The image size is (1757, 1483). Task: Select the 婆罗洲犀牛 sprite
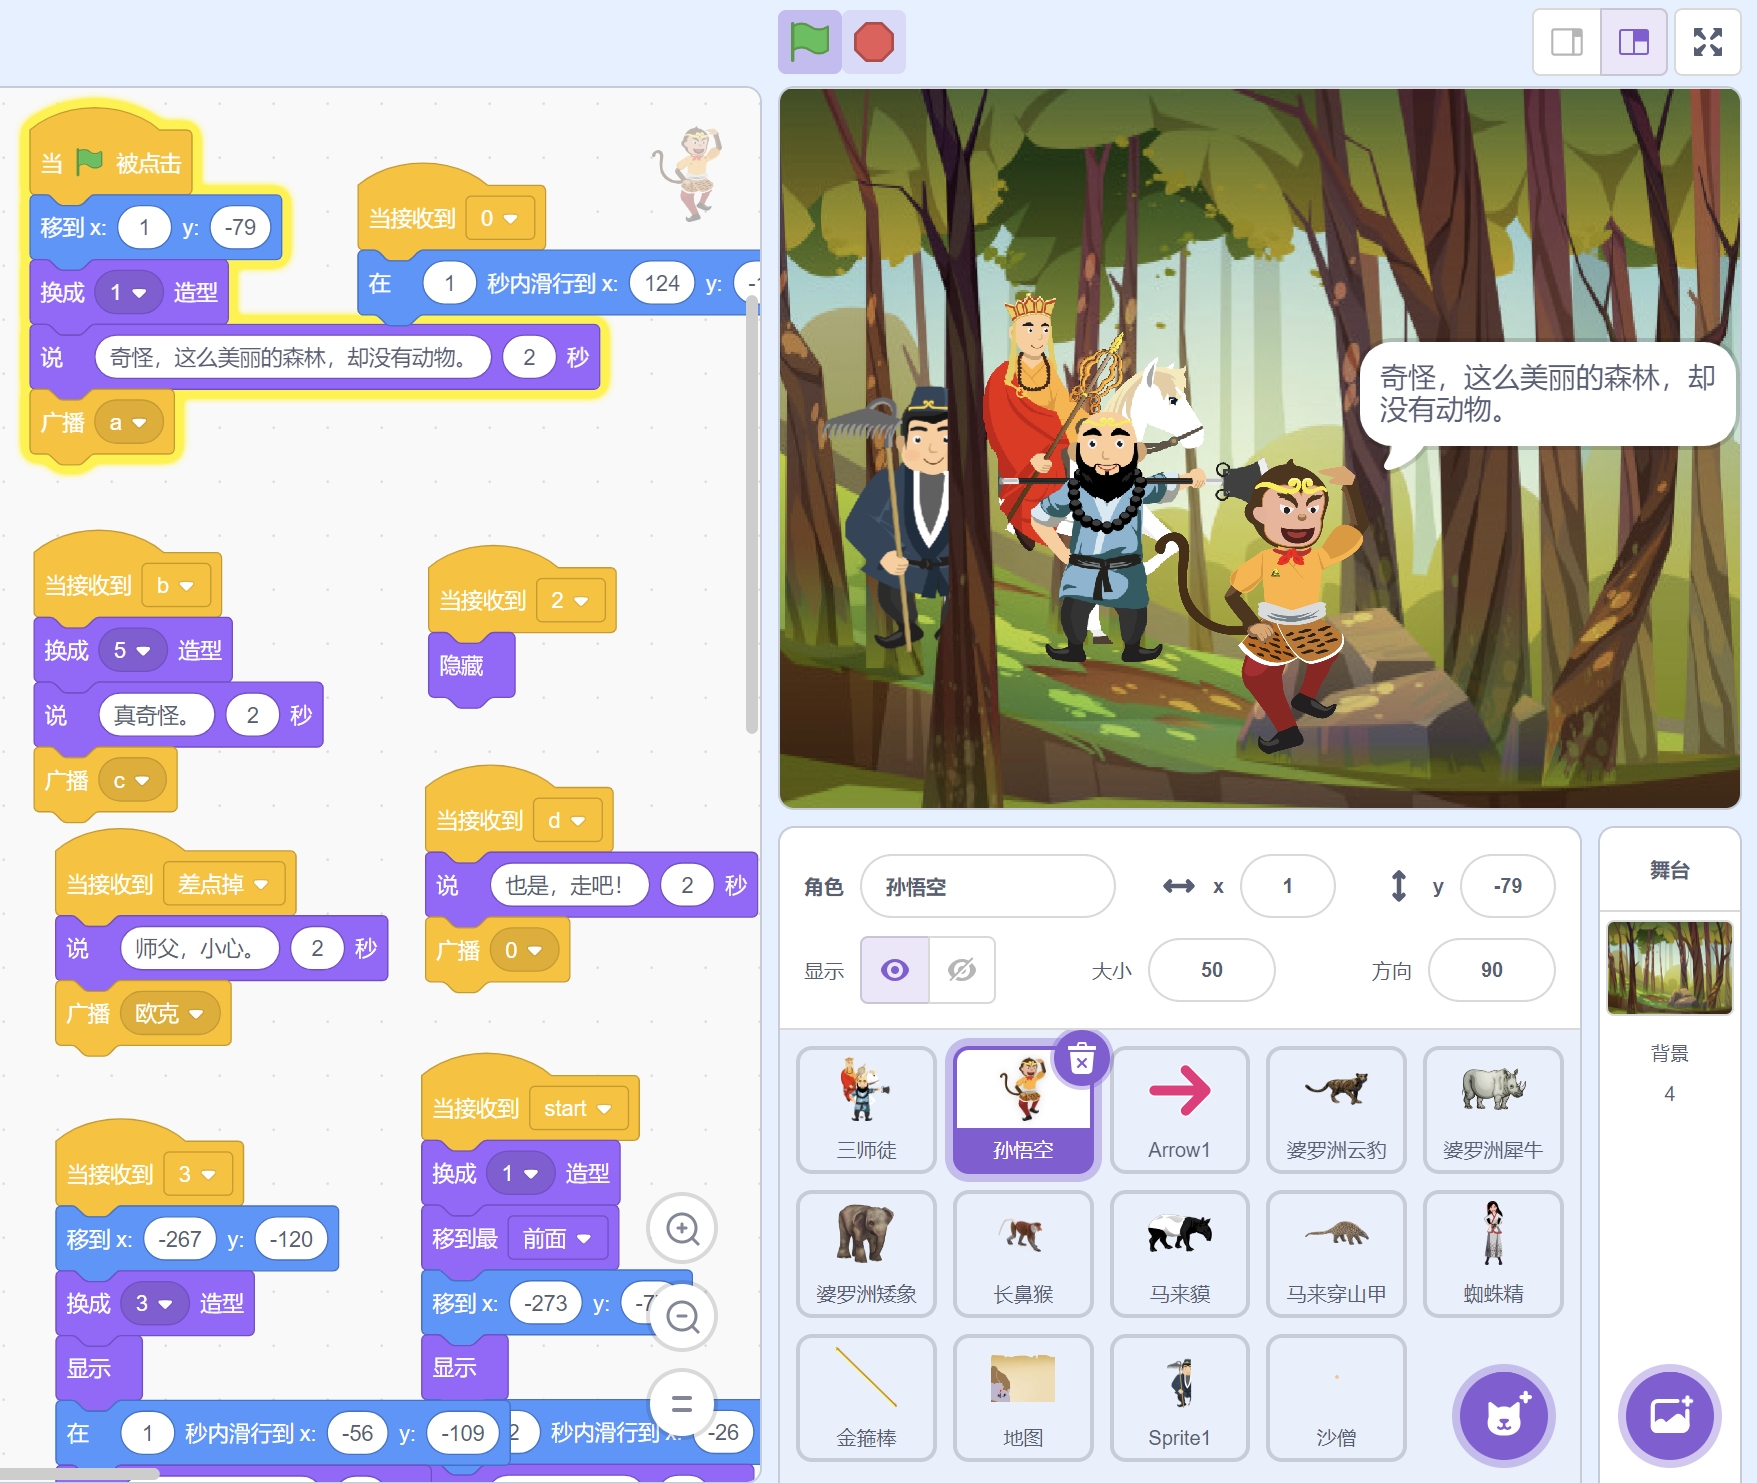coord(1492,1109)
